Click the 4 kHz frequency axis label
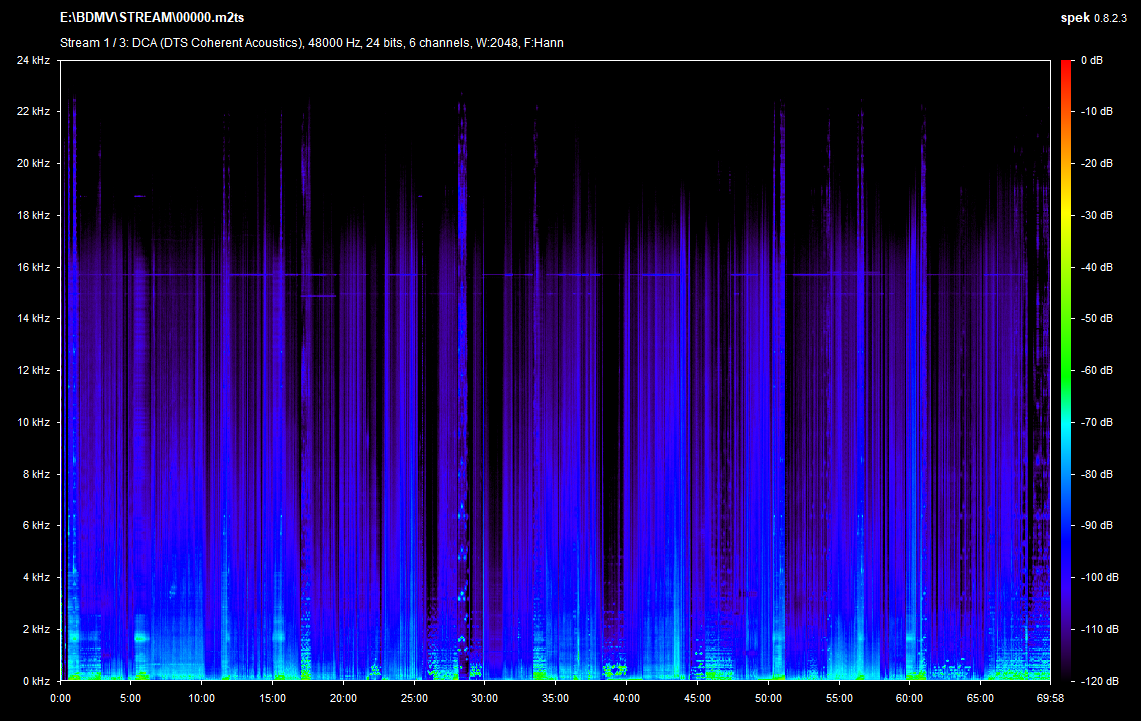The width and height of the screenshot is (1141, 721). [35, 577]
